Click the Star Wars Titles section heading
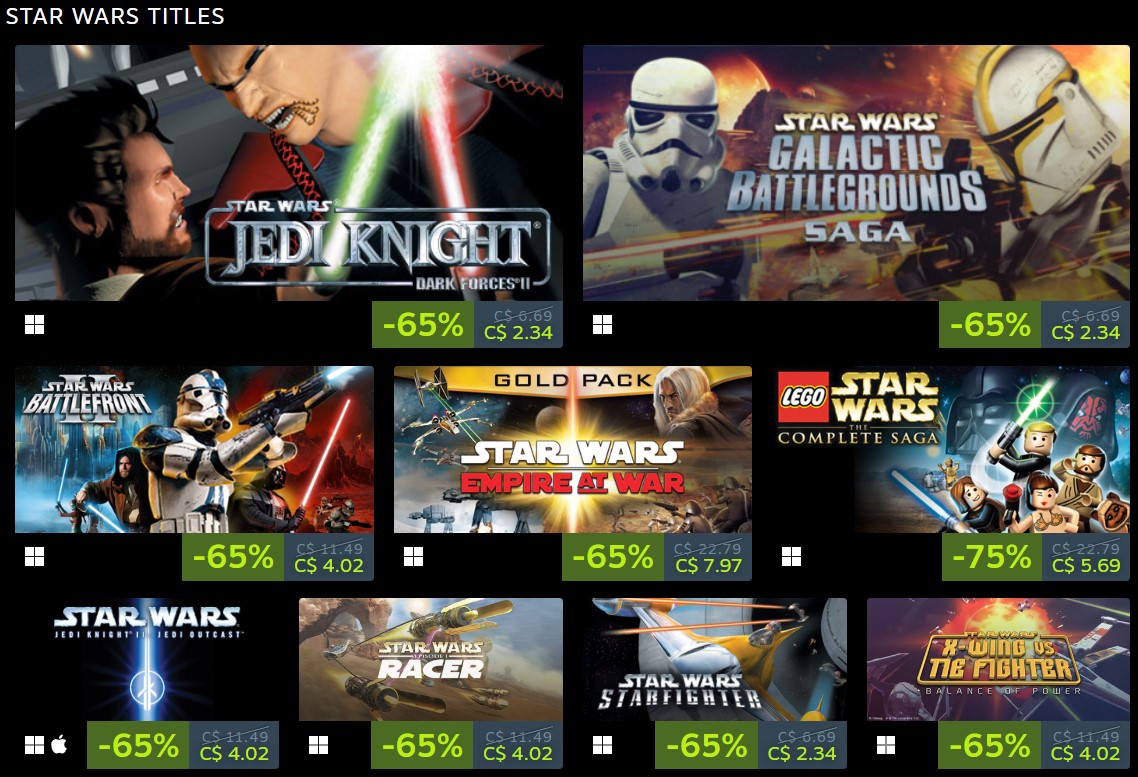The width and height of the screenshot is (1138, 777). [115, 16]
